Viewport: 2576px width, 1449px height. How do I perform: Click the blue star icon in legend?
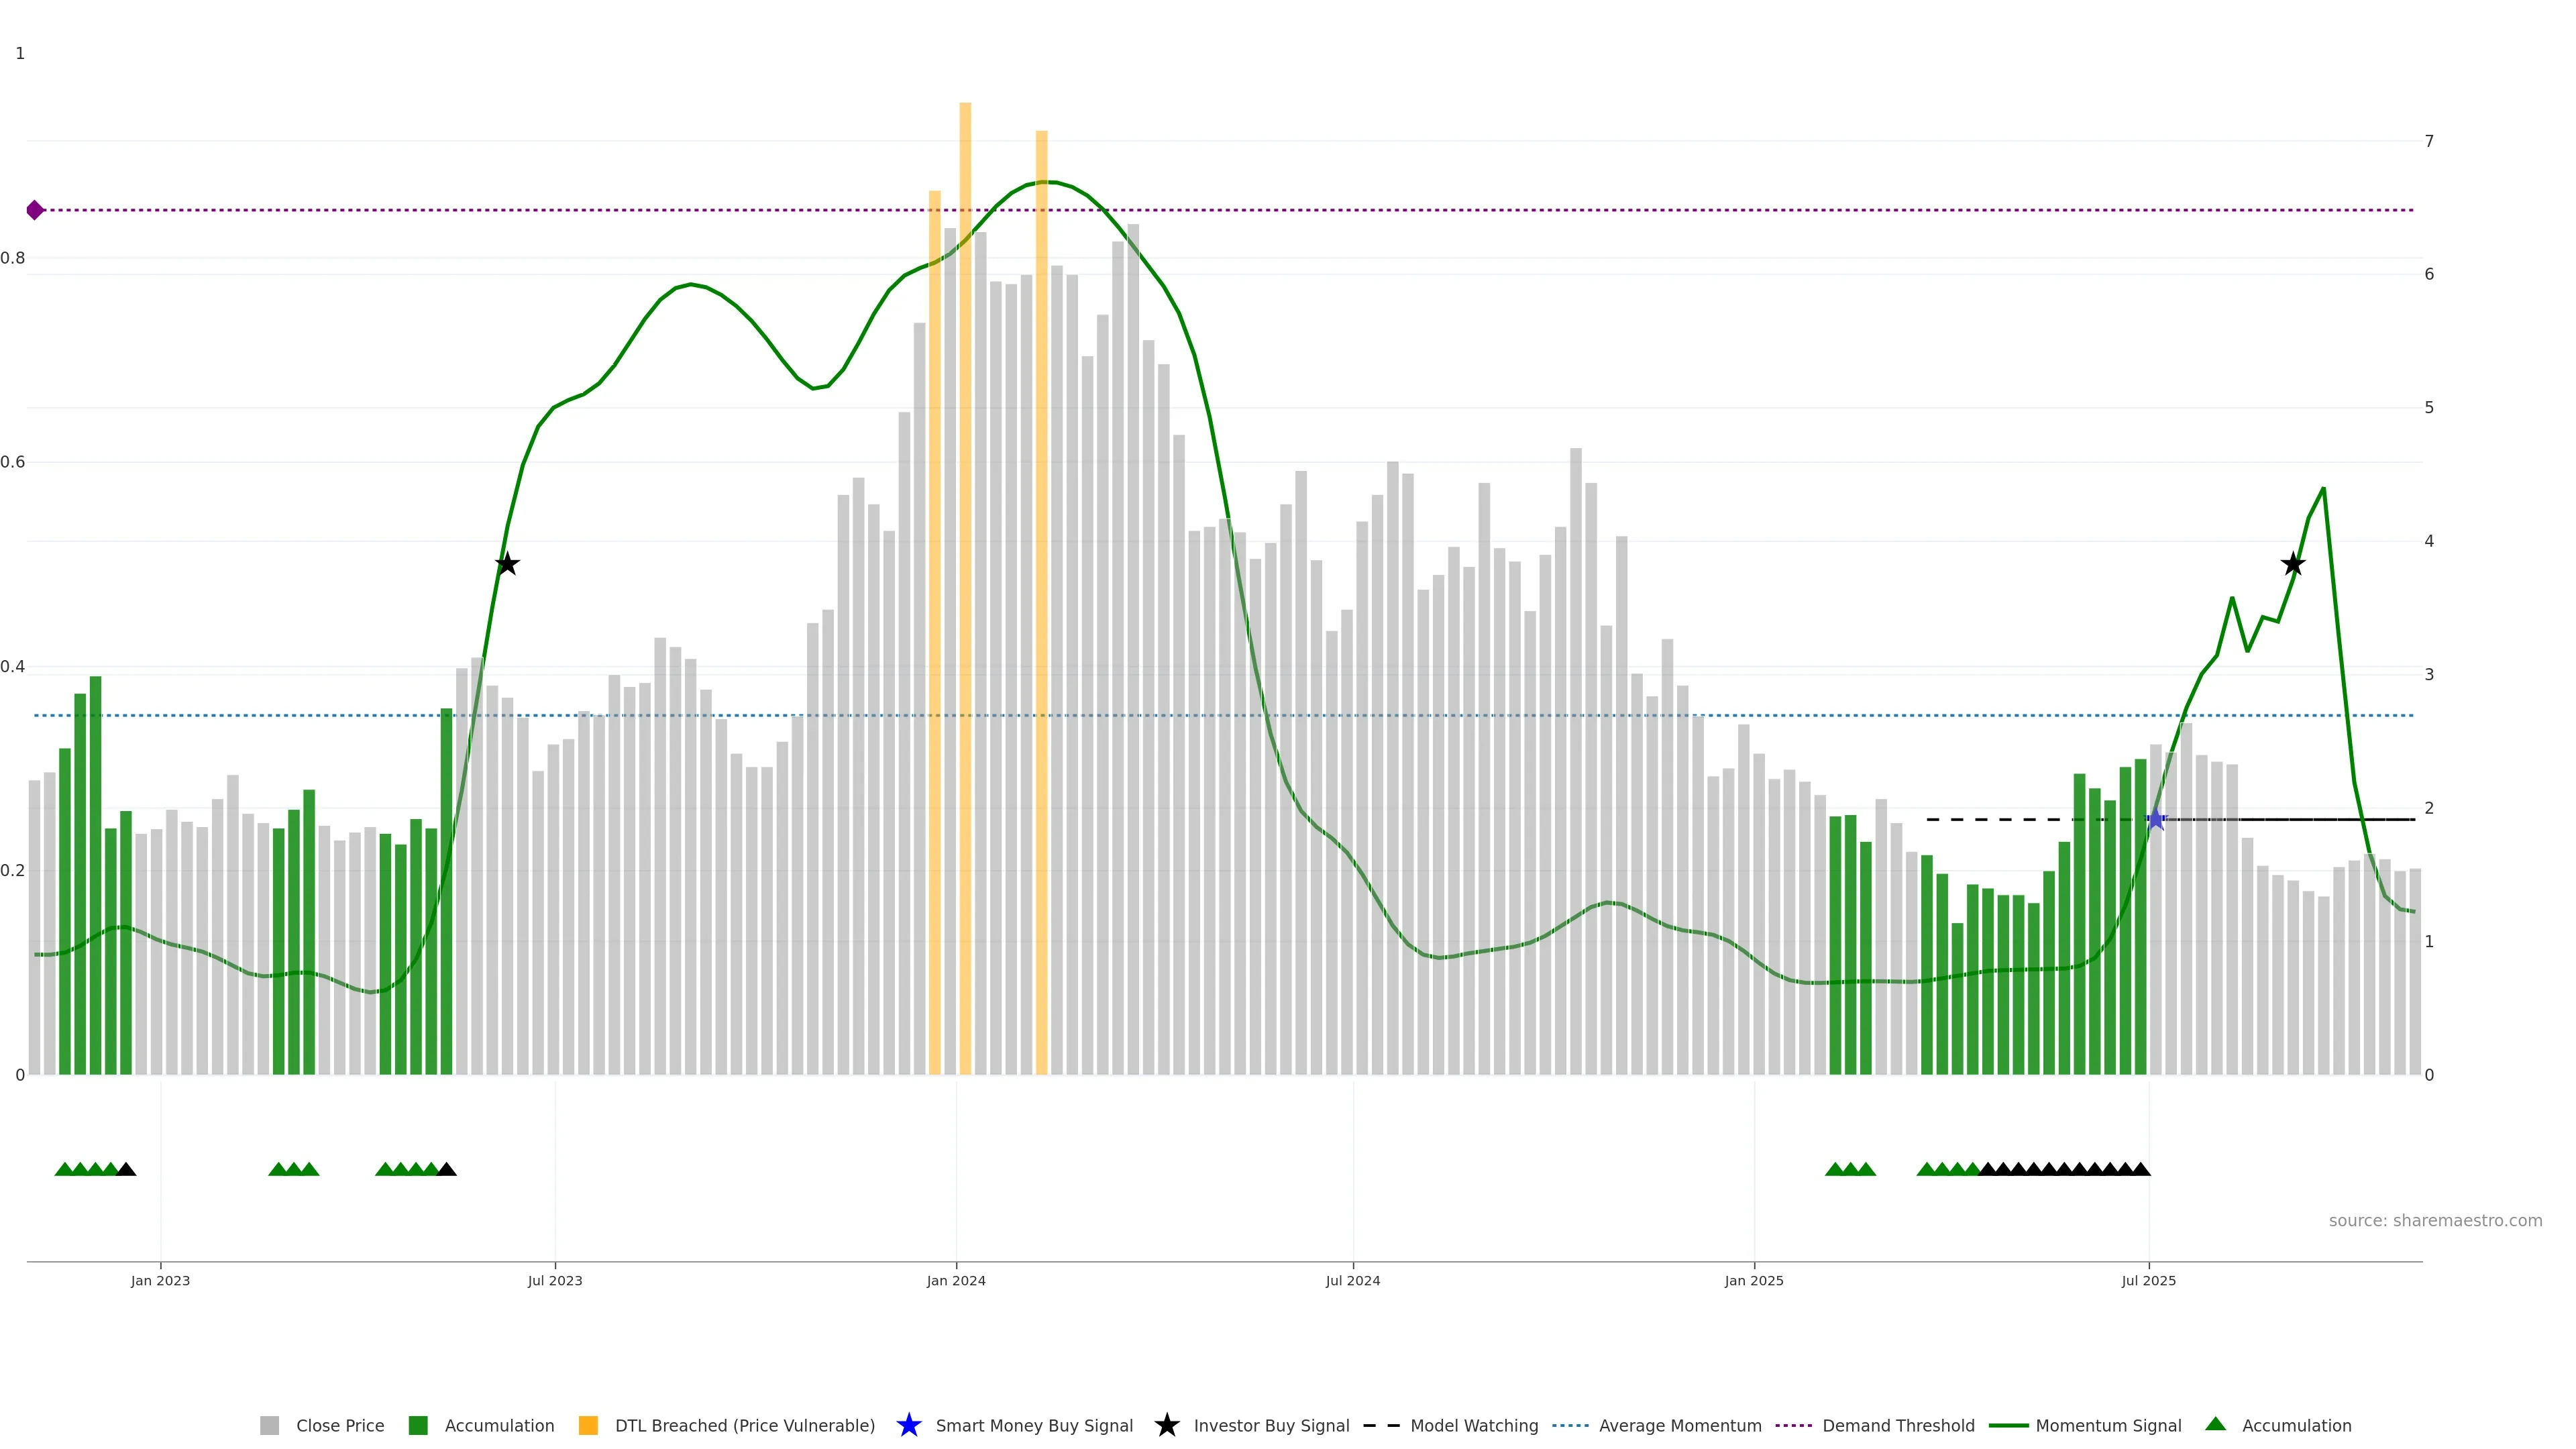click(x=908, y=1425)
